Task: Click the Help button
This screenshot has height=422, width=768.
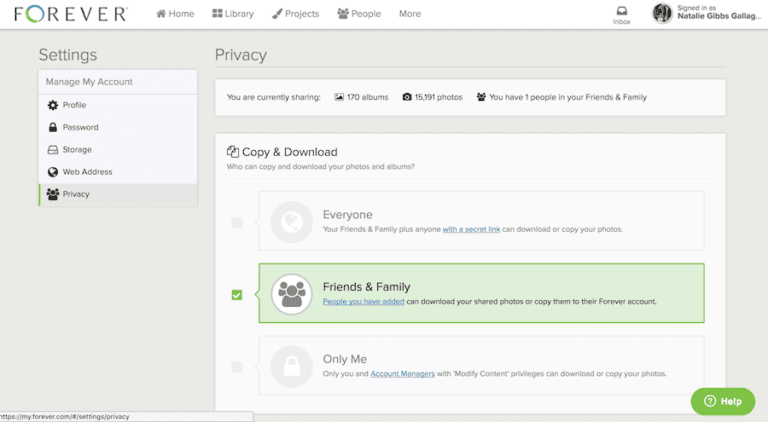Action: tap(722, 401)
